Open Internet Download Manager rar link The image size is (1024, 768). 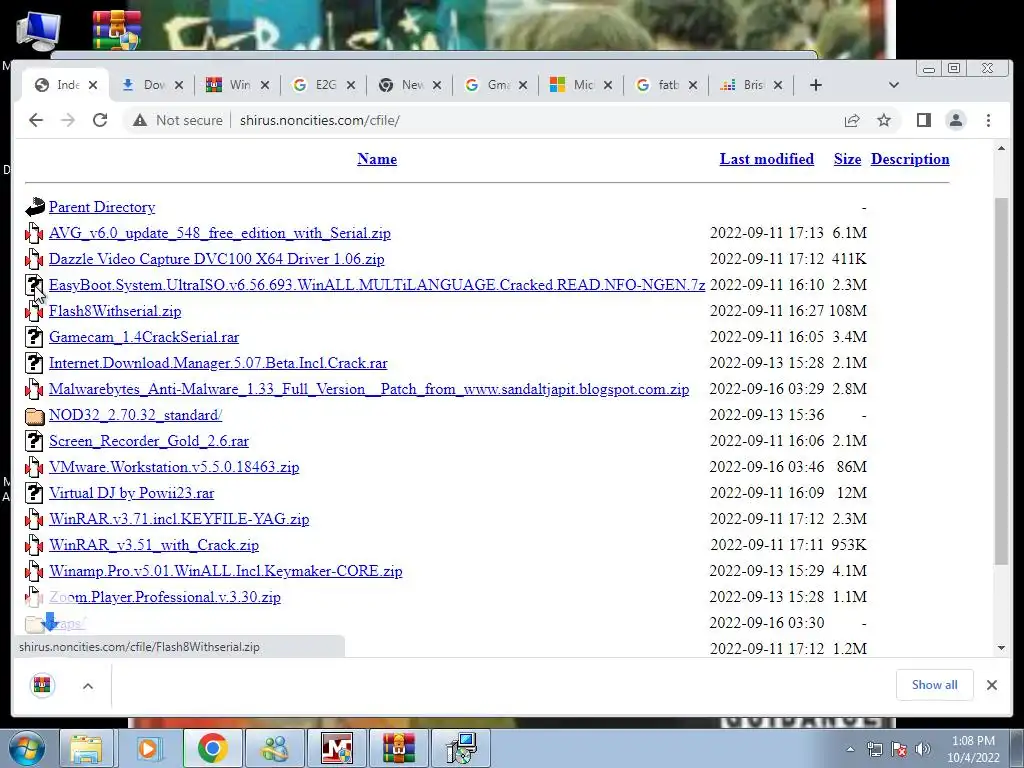(x=218, y=363)
